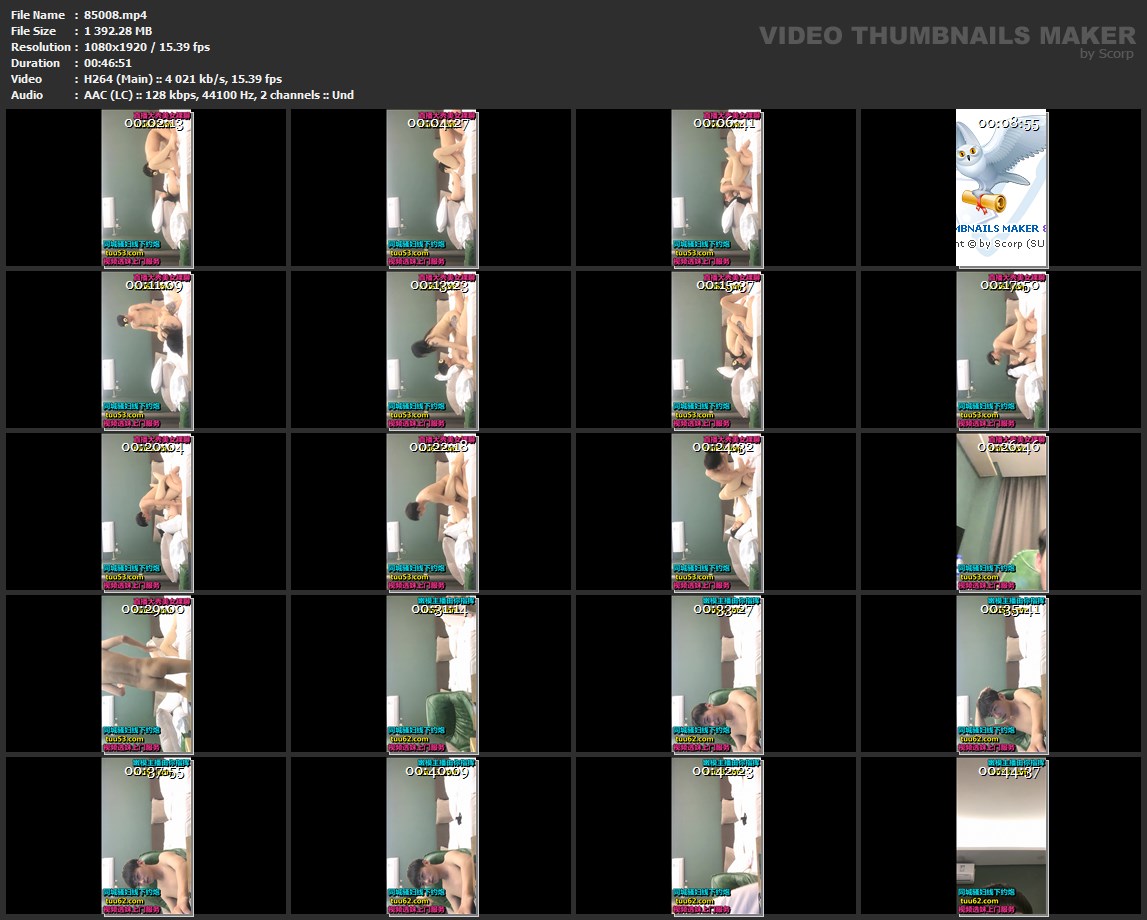Viewport: 1147px width, 920px height.
Task: Click the Audio AAC info line
Action: click(x=218, y=95)
